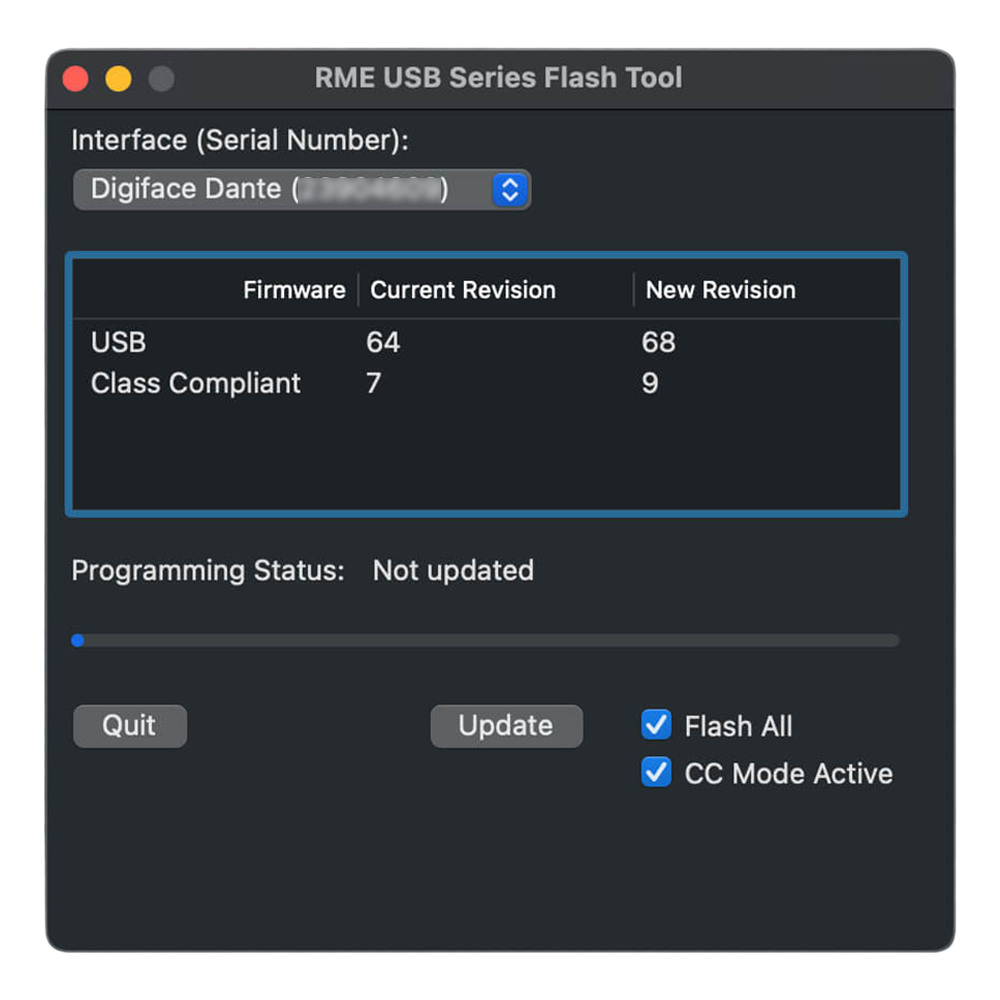Click the blue dropdown stepper arrows
This screenshot has width=1000, height=1000.
[509, 189]
